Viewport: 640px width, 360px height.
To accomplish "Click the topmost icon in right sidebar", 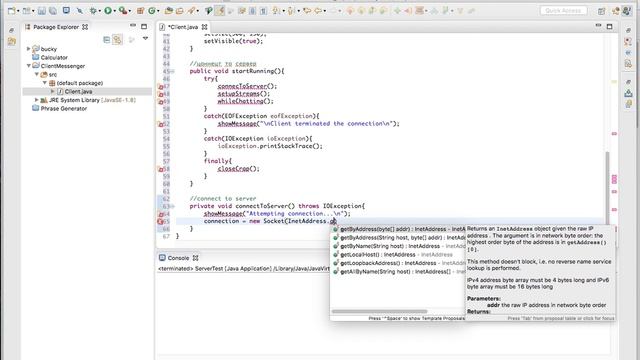I will tap(628, 31).
